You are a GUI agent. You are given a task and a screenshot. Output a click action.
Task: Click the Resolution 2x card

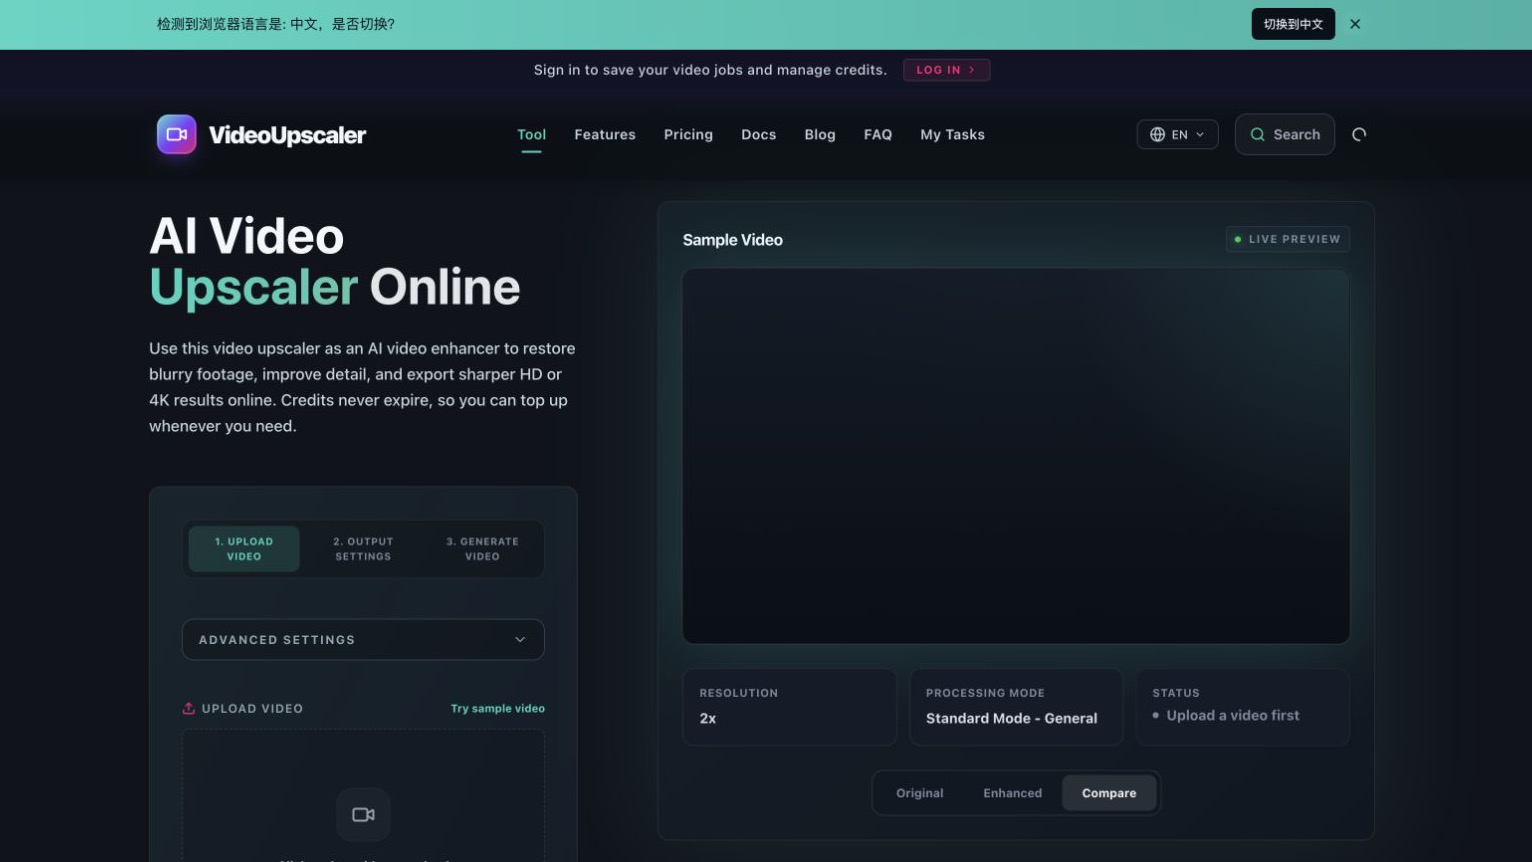789,707
